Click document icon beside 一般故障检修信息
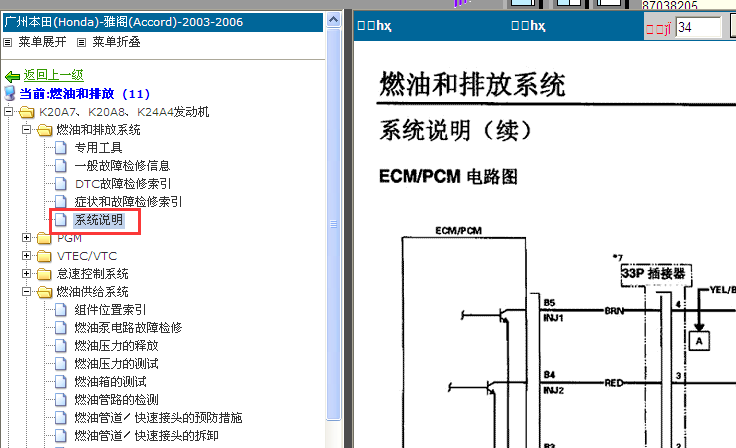 (x=61, y=165)
